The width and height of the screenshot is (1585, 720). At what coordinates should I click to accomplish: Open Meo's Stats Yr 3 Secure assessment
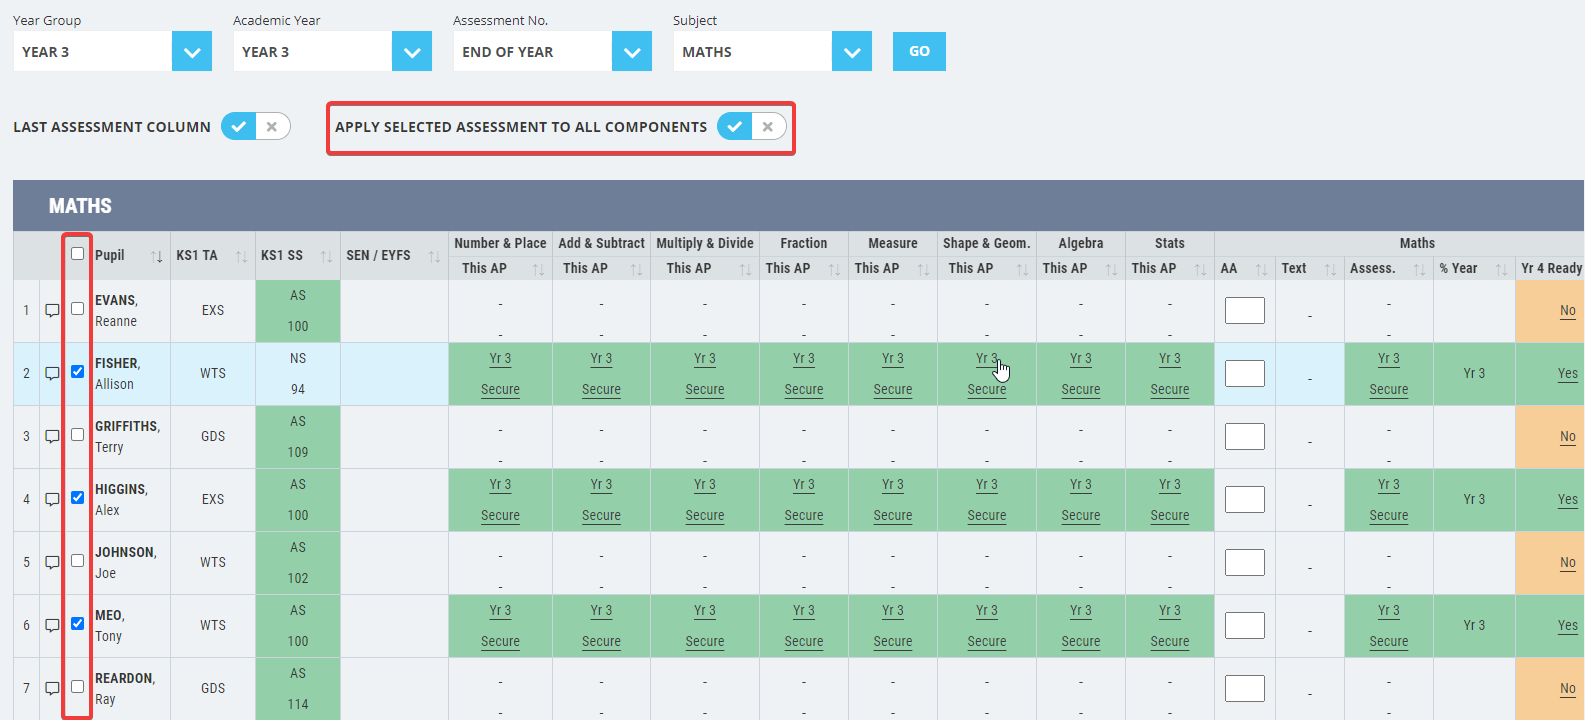(x=1170, y=626)
